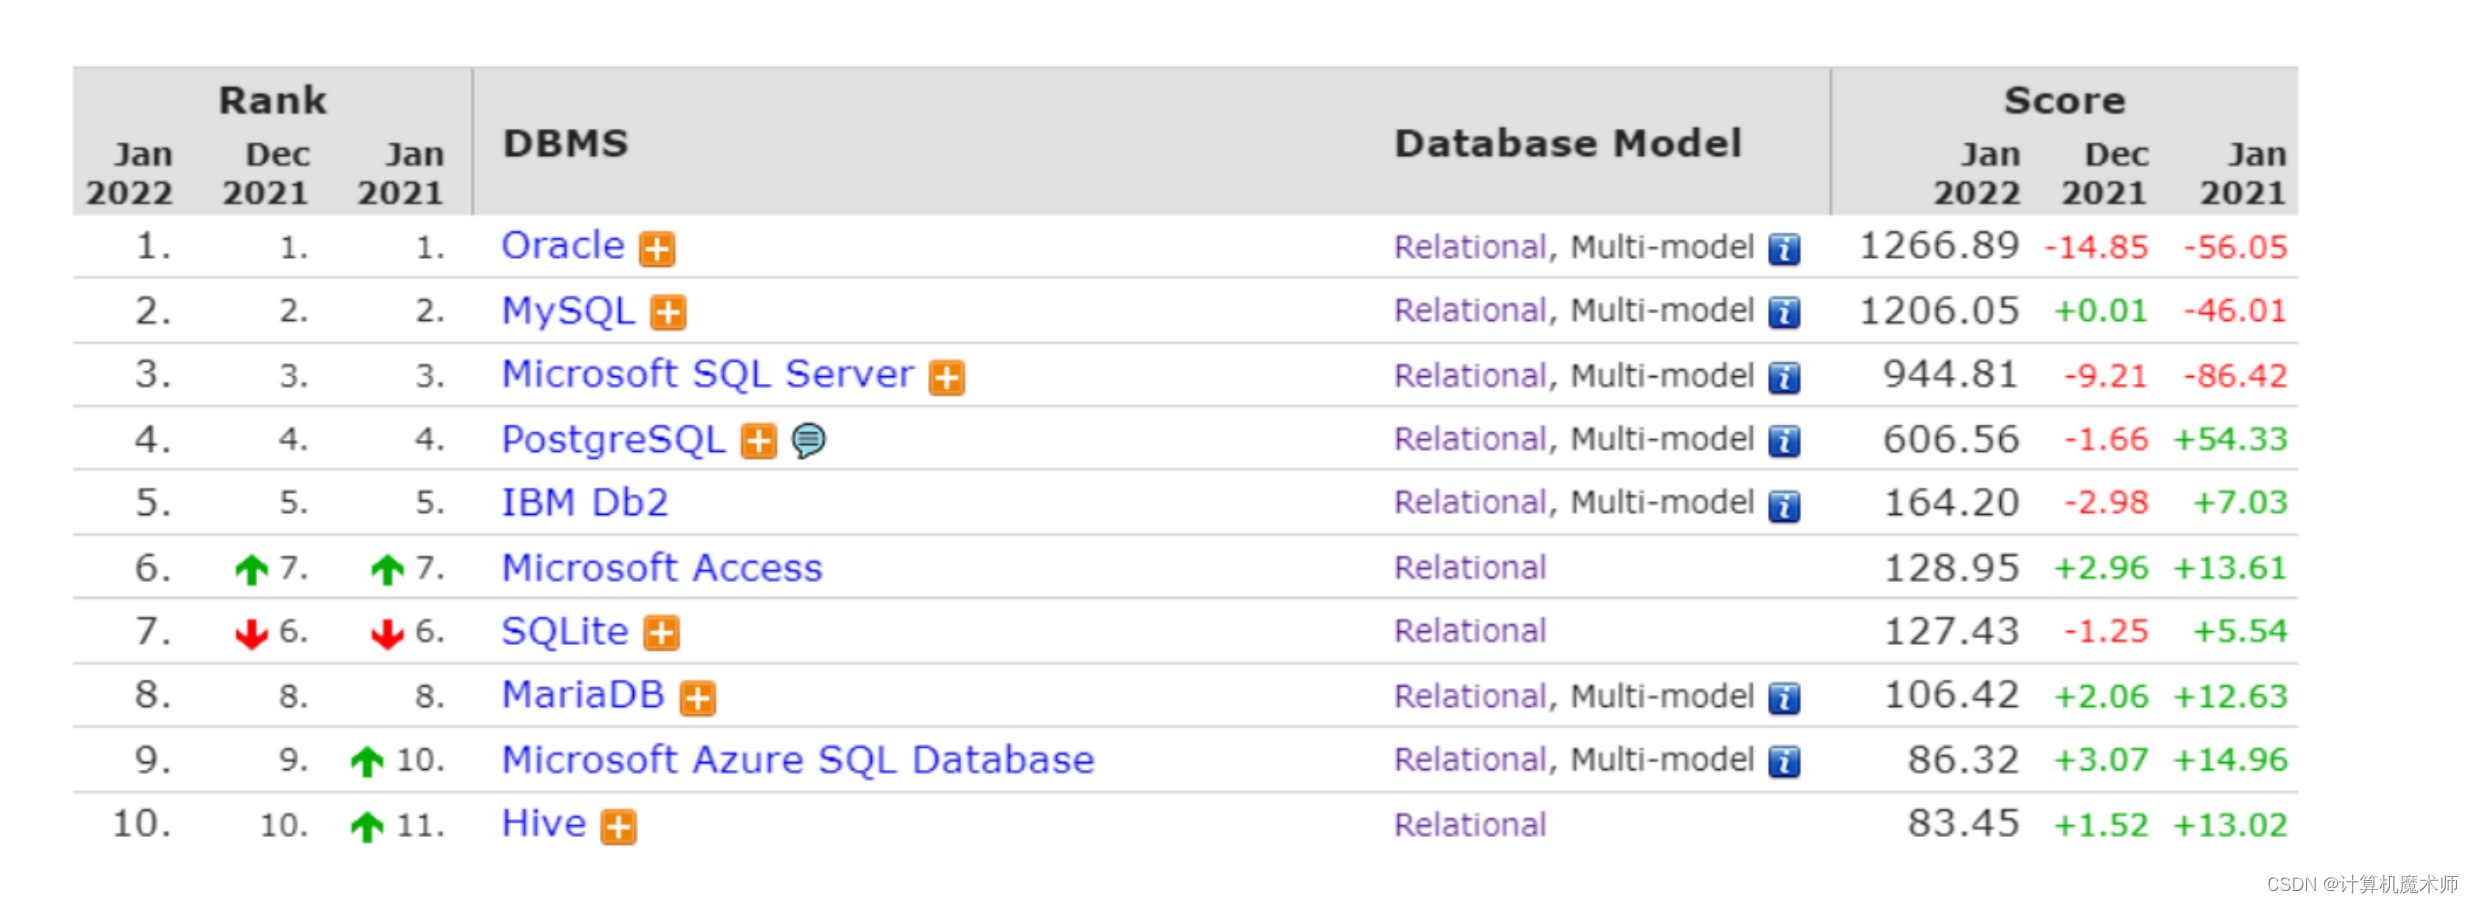Click the orange plus icon beside MariaDB

(x=697, y=697)
